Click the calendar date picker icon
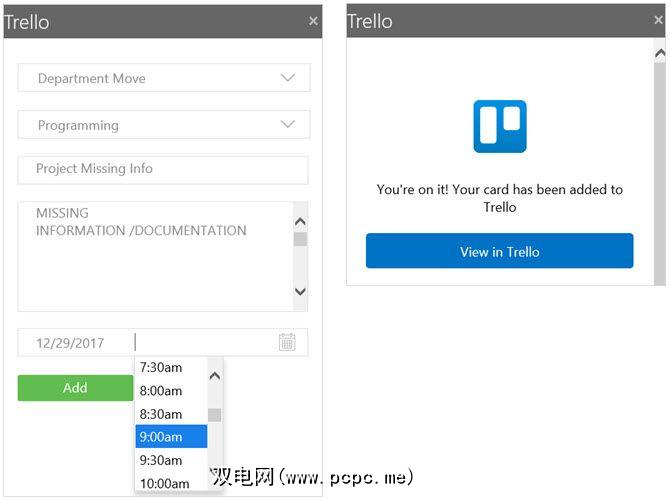The width and height of the screenshot is (670, 500). (287, 342)
